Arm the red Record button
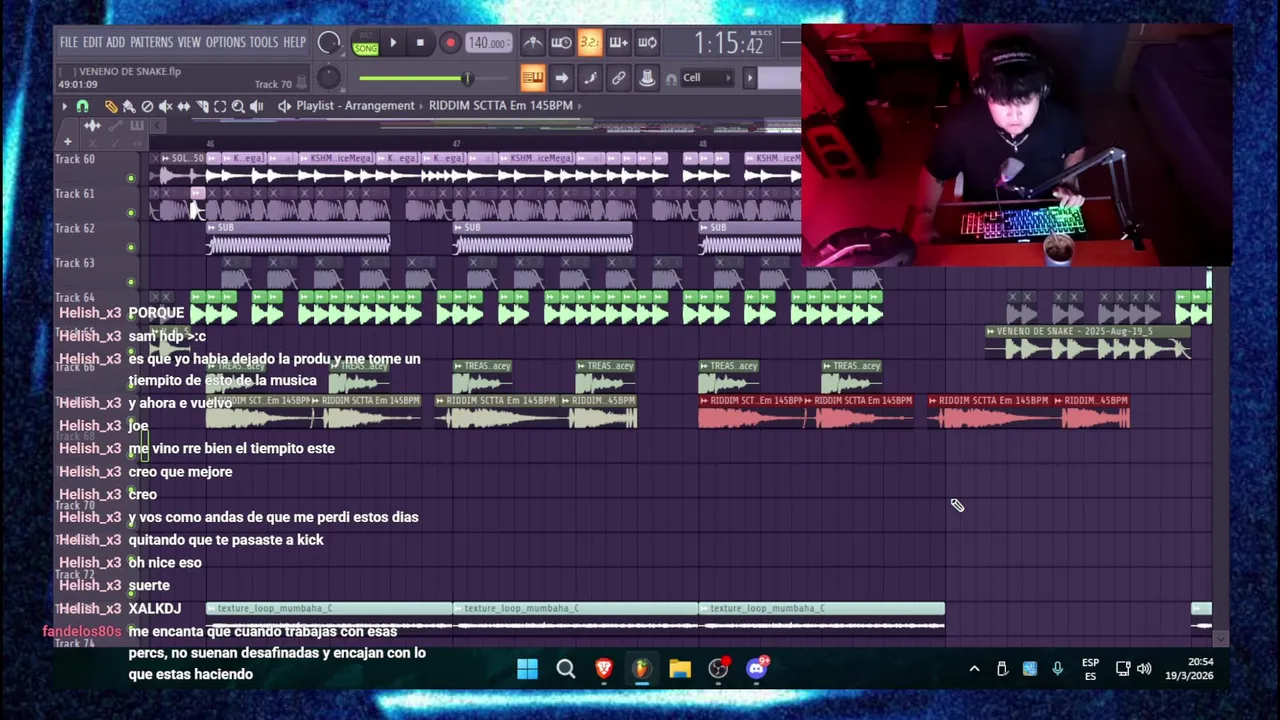 pyautogui.click(x=450, y=43)
